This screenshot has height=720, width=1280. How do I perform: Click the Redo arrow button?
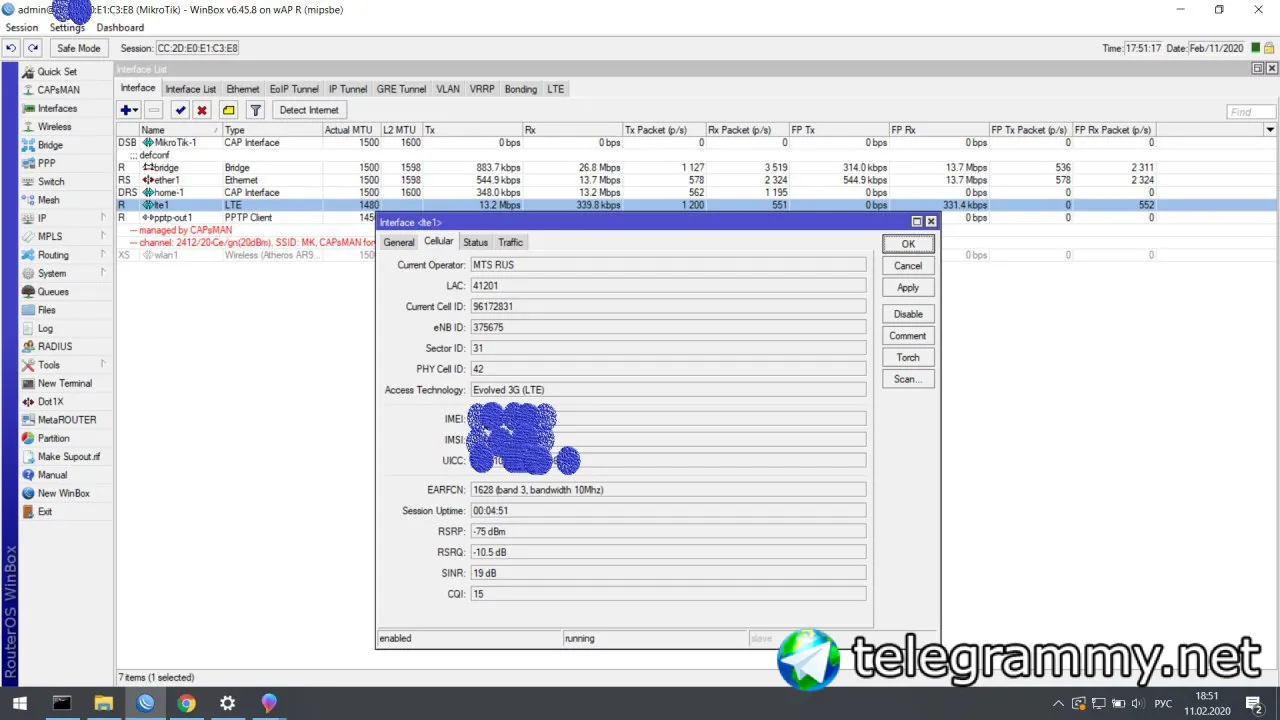(33, 48)
